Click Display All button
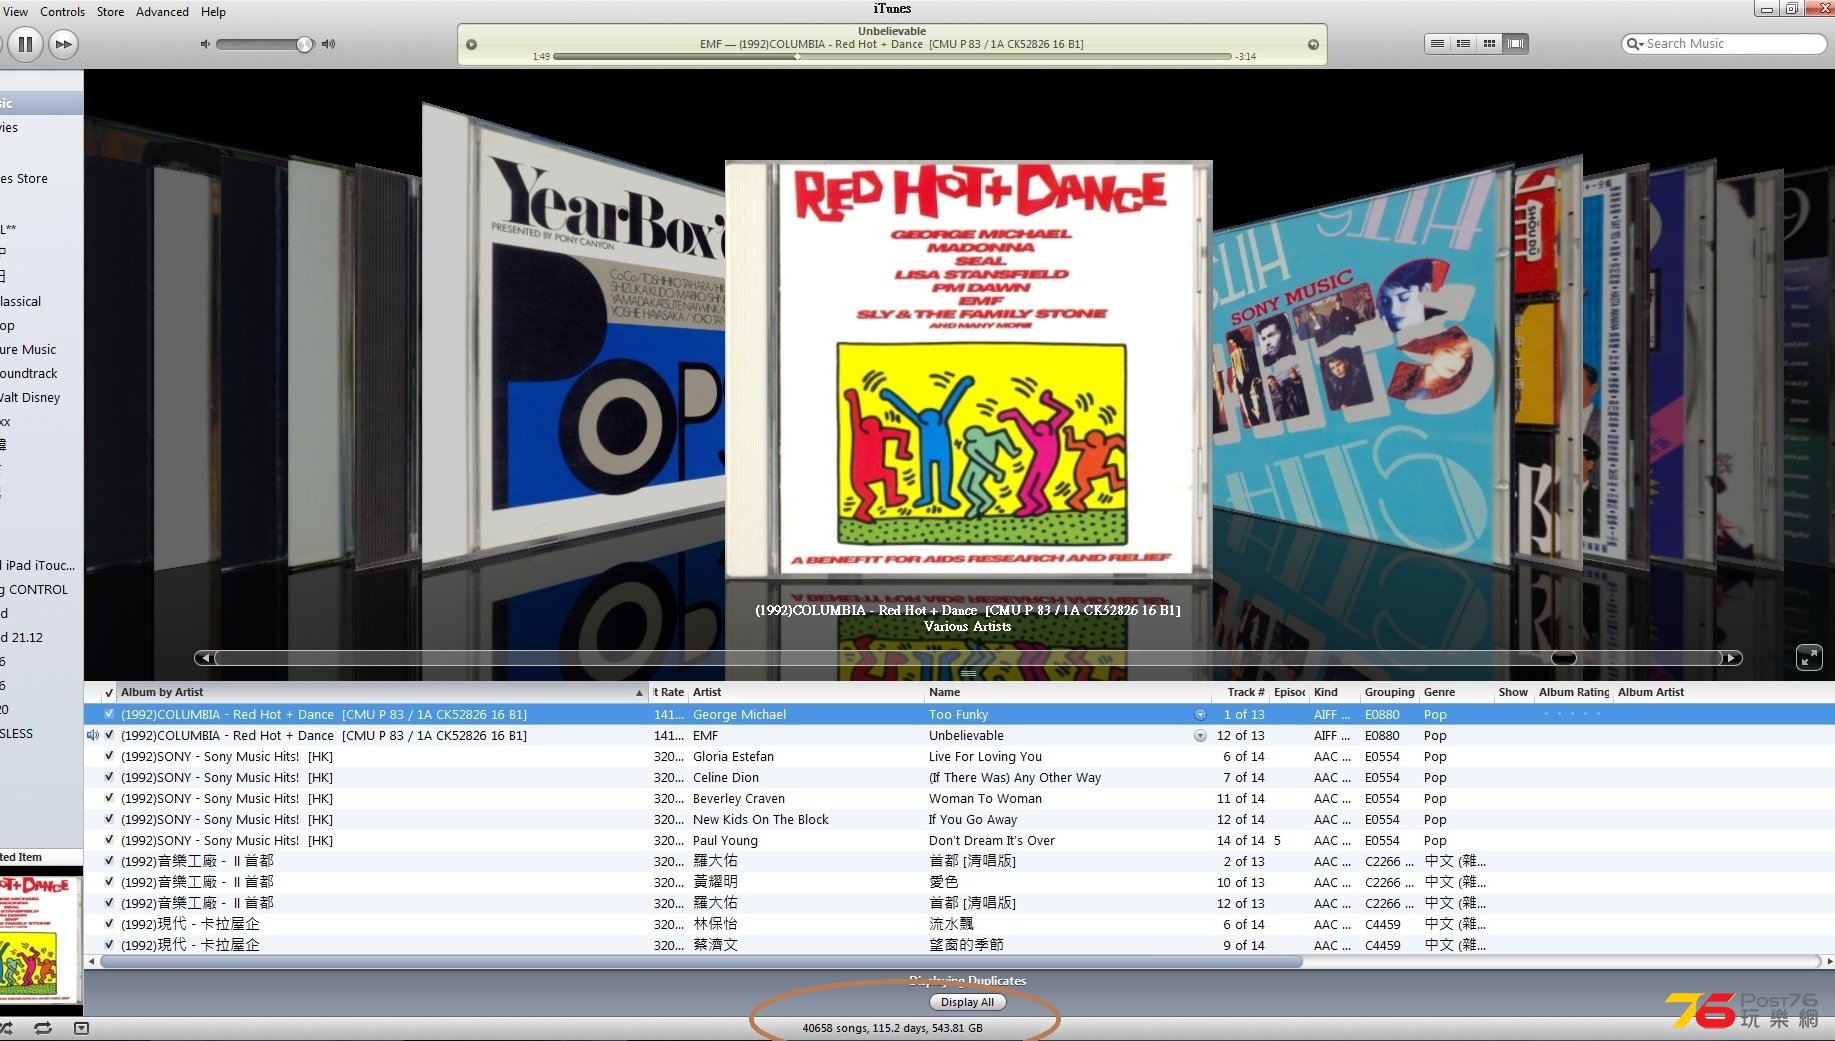This screenshot has width=1835, height=1041. (967, 1002)
